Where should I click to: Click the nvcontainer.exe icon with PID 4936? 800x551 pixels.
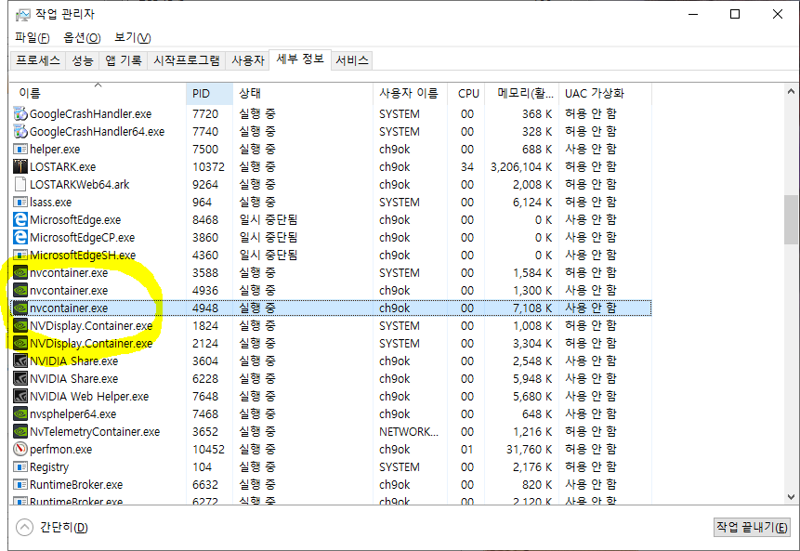[20, 291]
